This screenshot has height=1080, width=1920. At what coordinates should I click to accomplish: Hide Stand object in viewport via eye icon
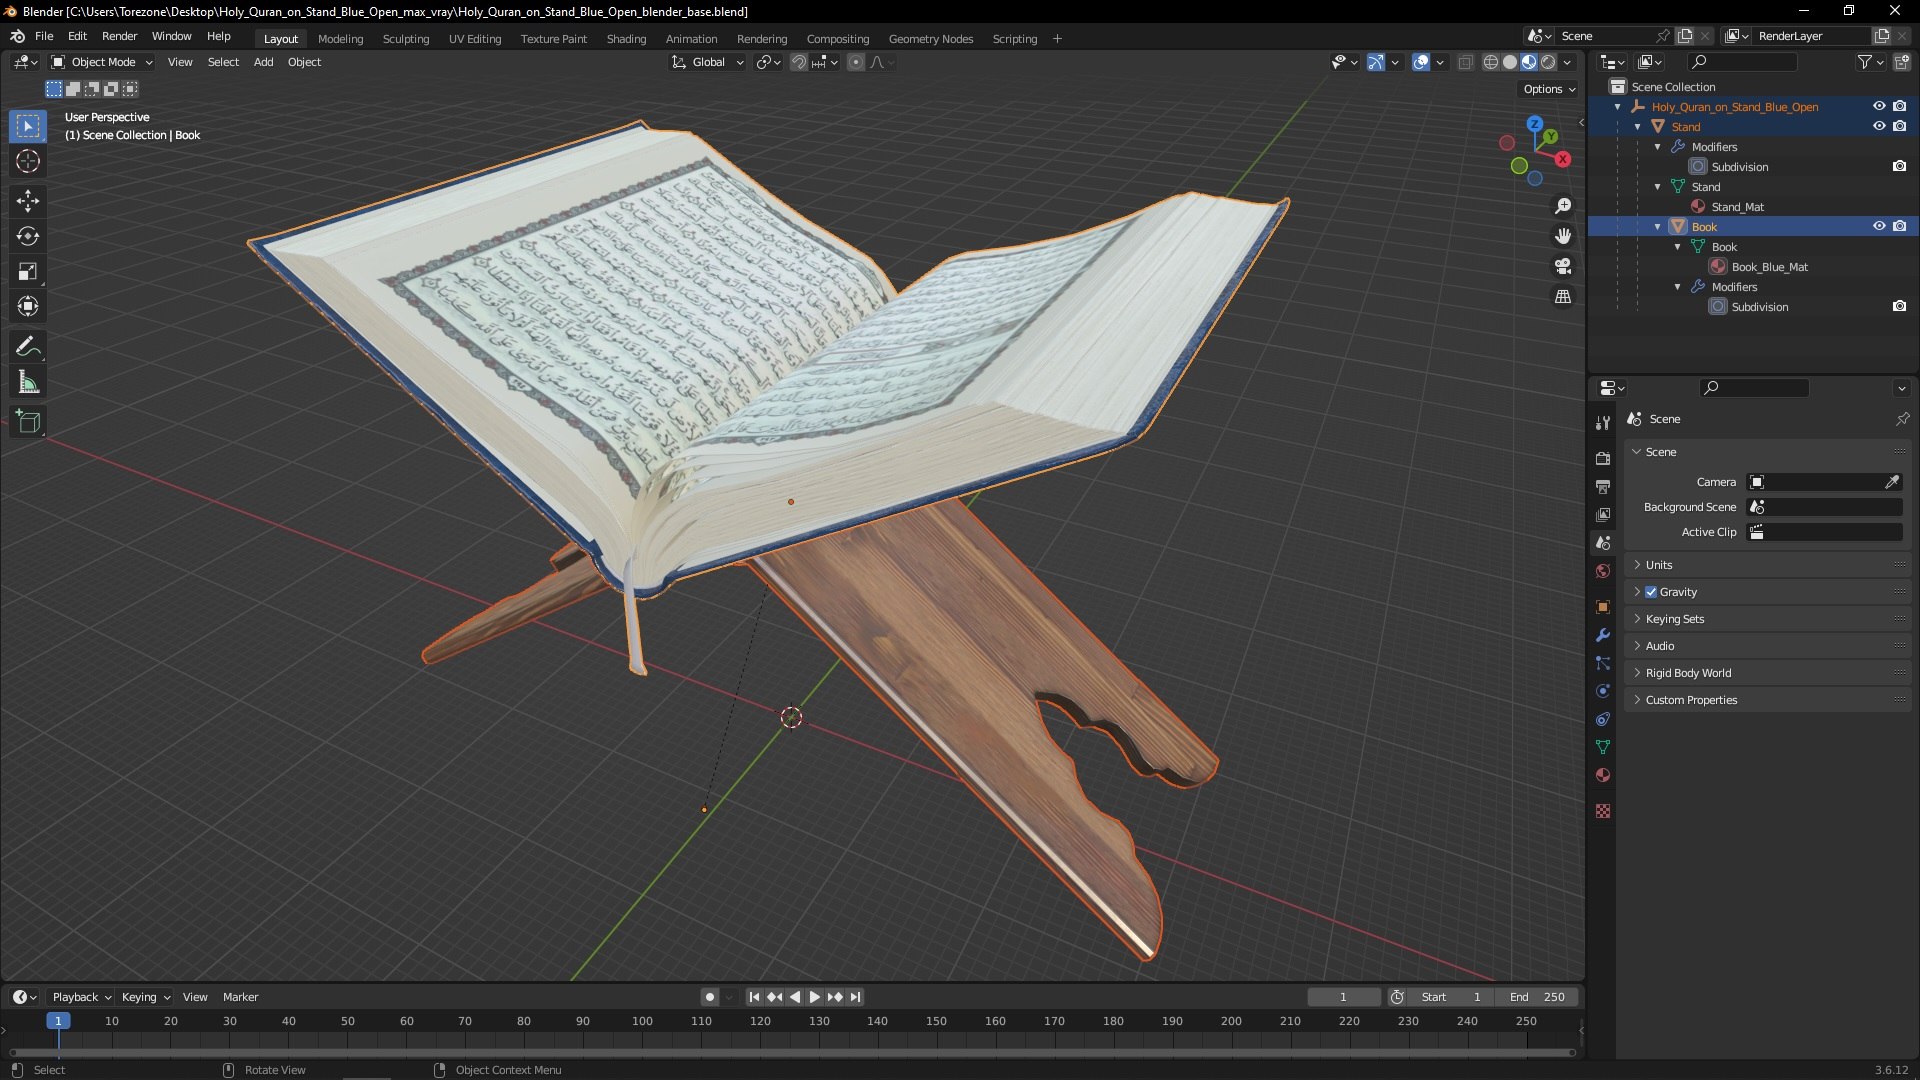[1879, 126]
